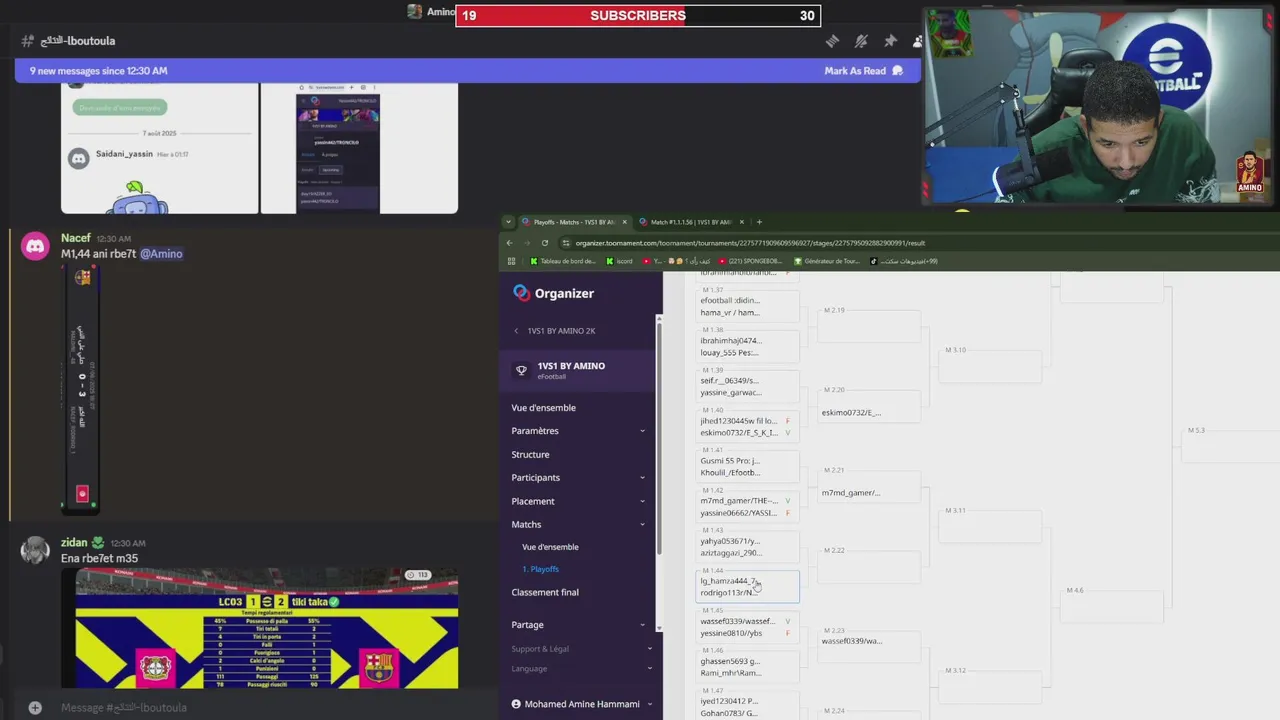1280x720 pixels.
Task: Open the tournament screenshot image attachment
Action: [359, 148]
